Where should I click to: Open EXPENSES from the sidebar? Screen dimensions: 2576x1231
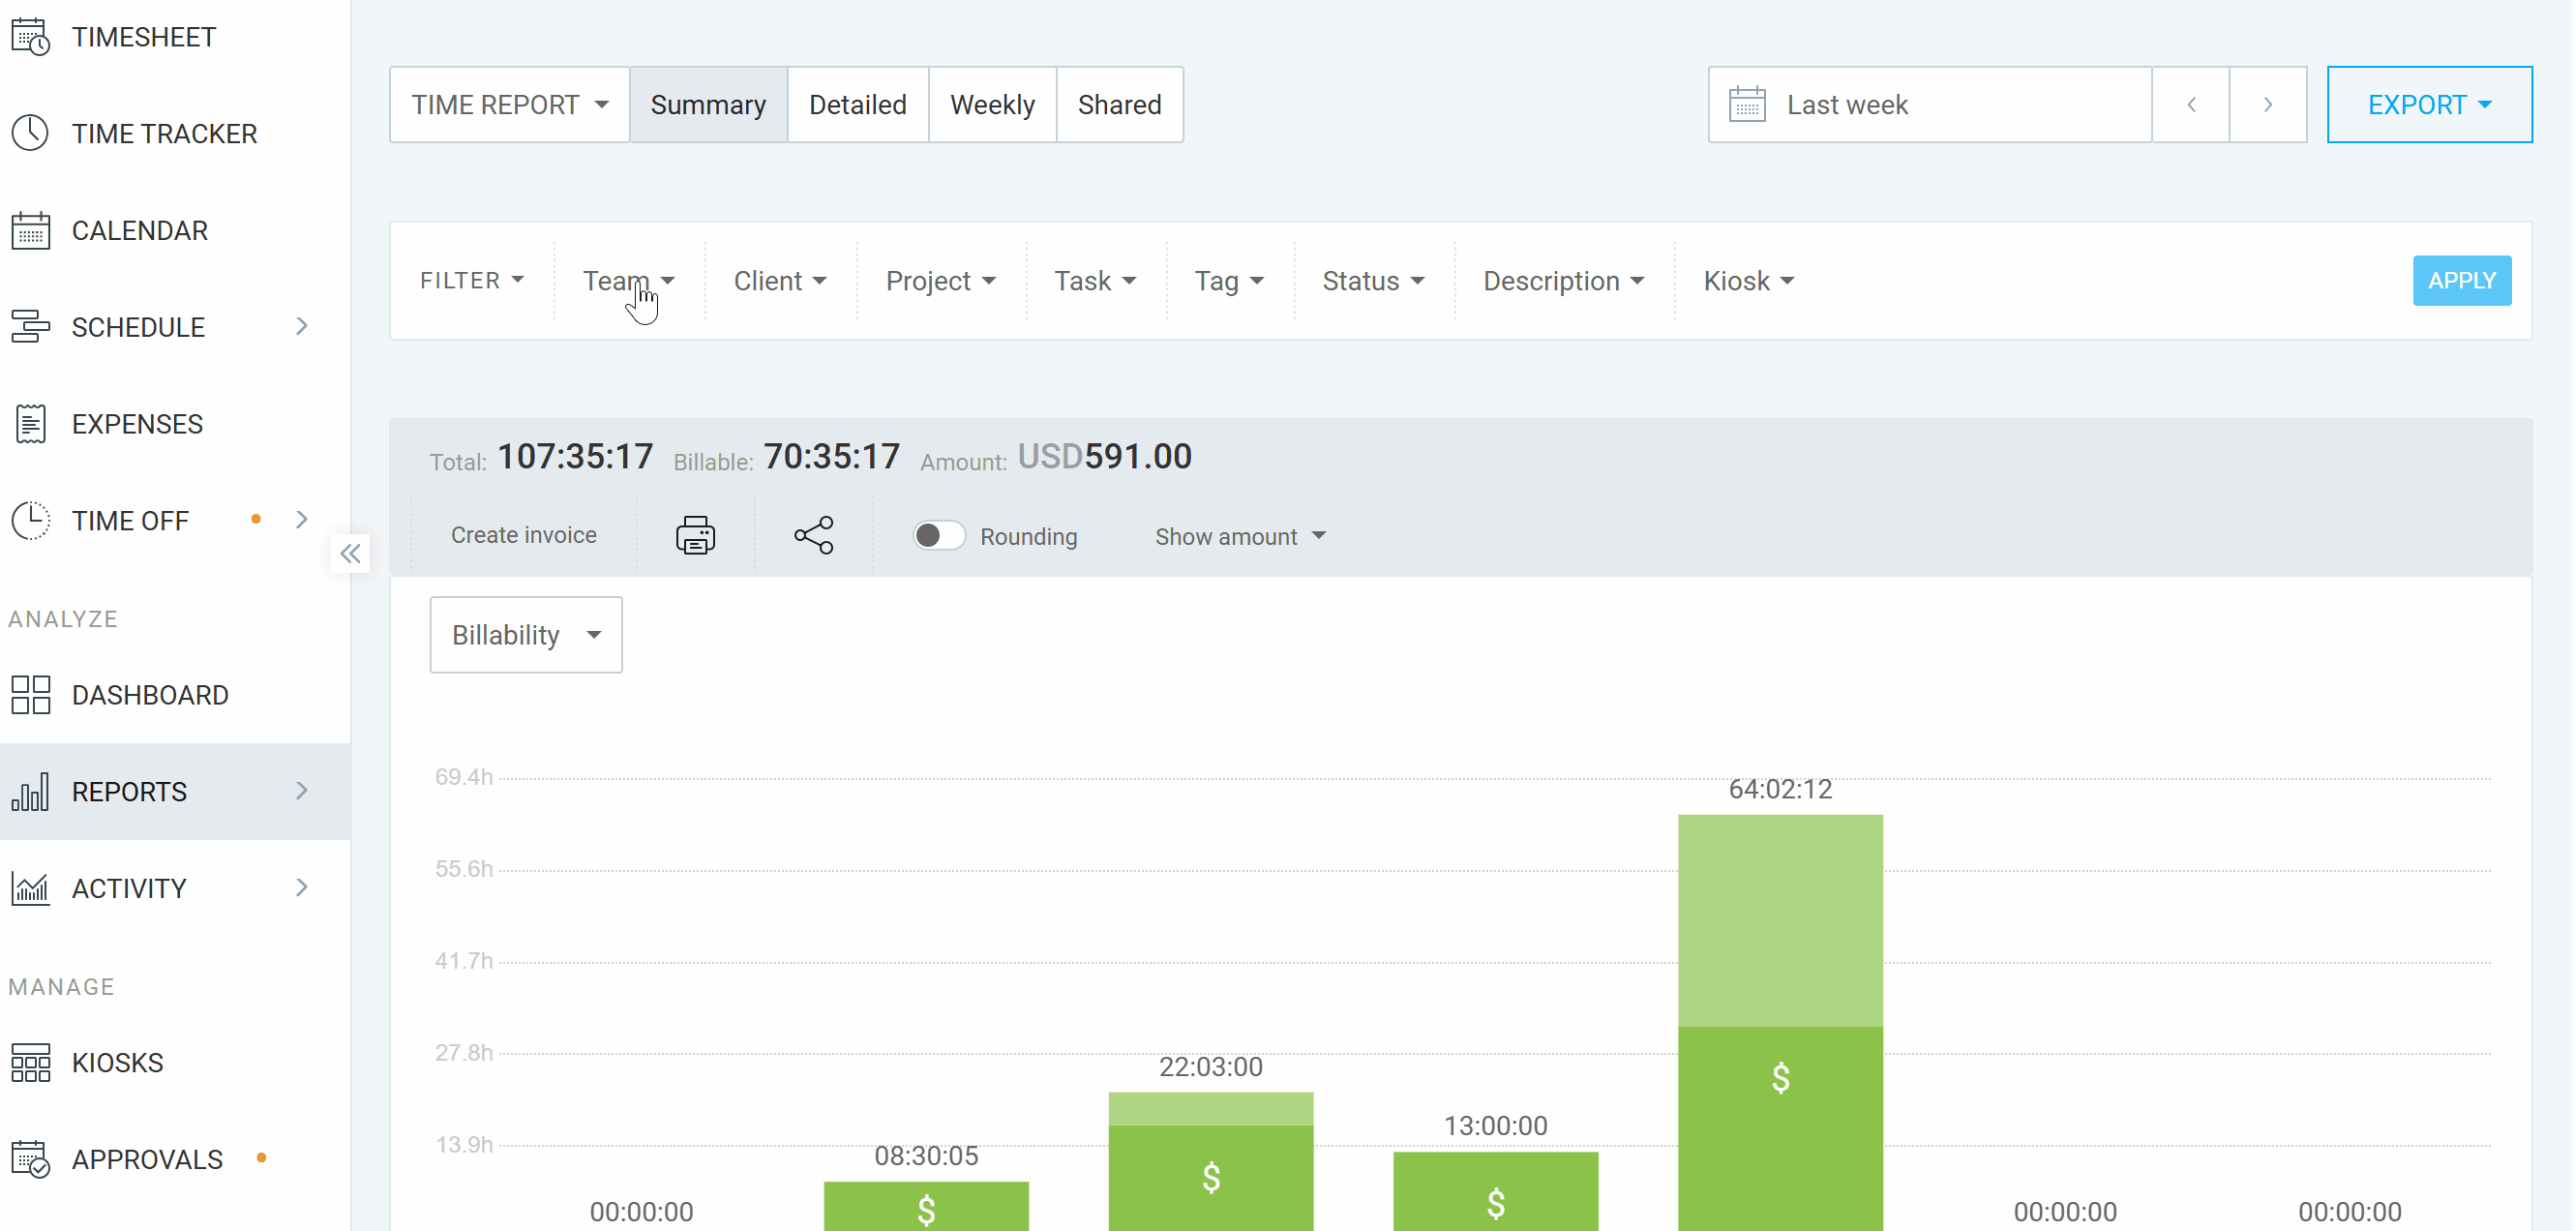click(x=138, y=425)
